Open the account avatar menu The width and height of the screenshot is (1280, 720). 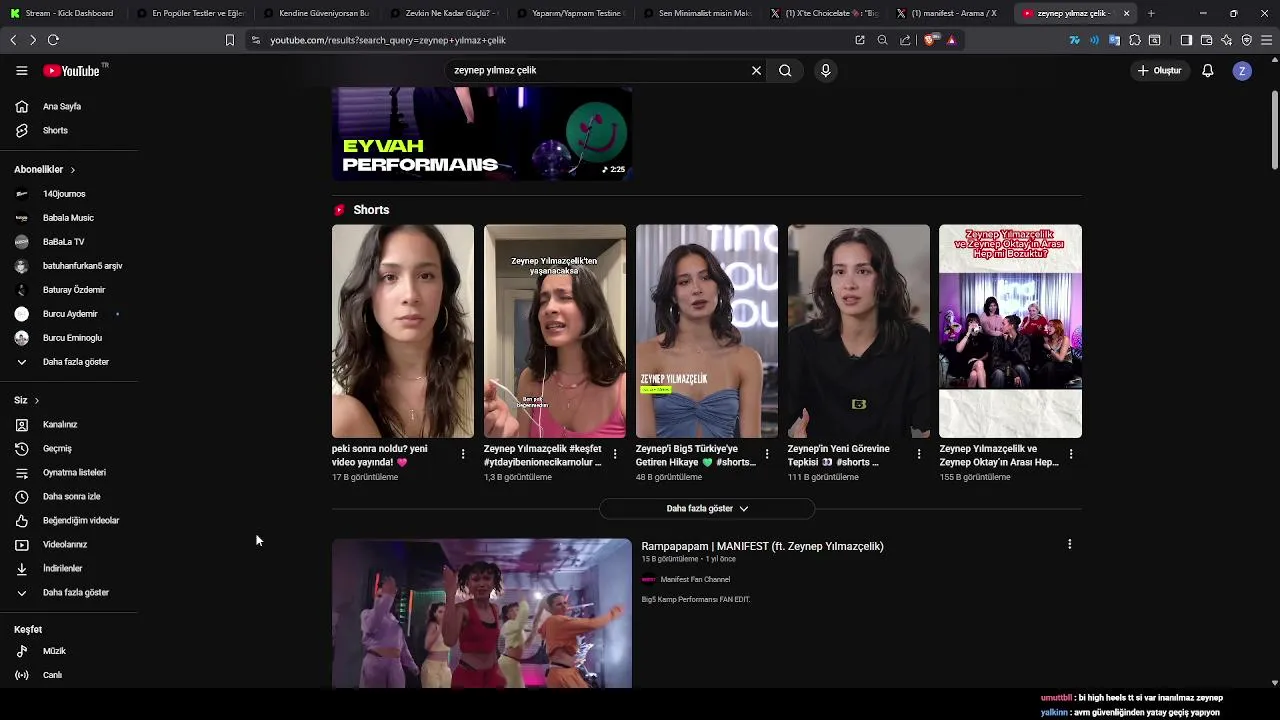[1242, 71]
